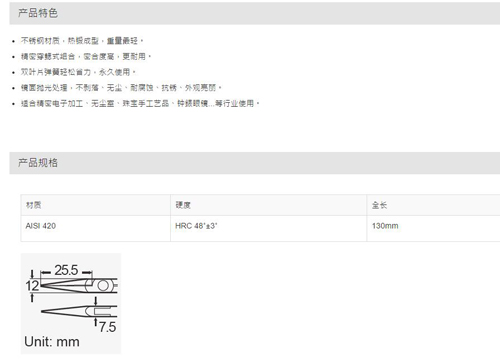Click the 25.5 dimension label in diagram
500x362 pixels.
click(66, 270)
